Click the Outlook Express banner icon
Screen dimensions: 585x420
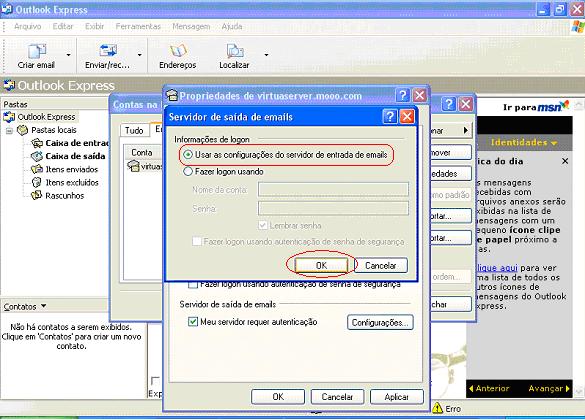click(x=9, y=85)
